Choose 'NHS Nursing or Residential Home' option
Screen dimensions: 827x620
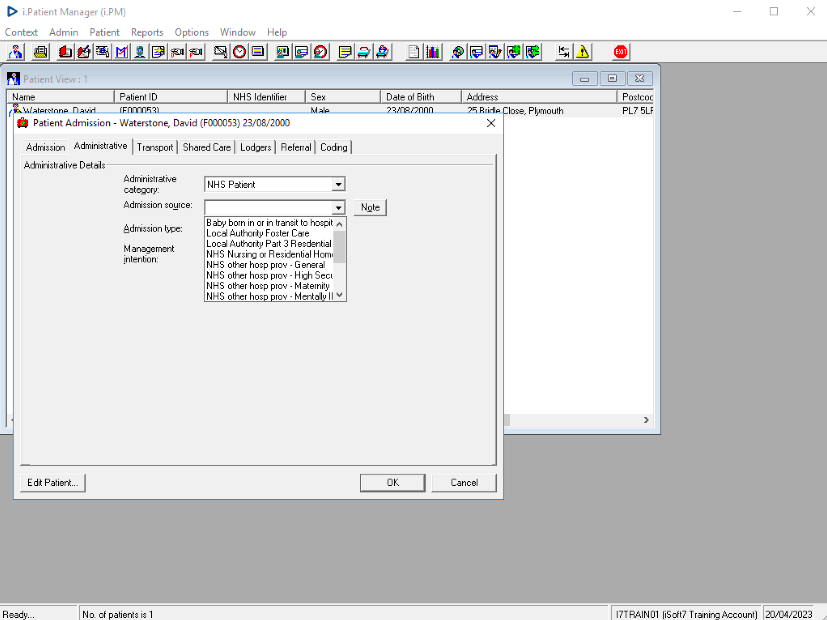click(x=269, y=255)
